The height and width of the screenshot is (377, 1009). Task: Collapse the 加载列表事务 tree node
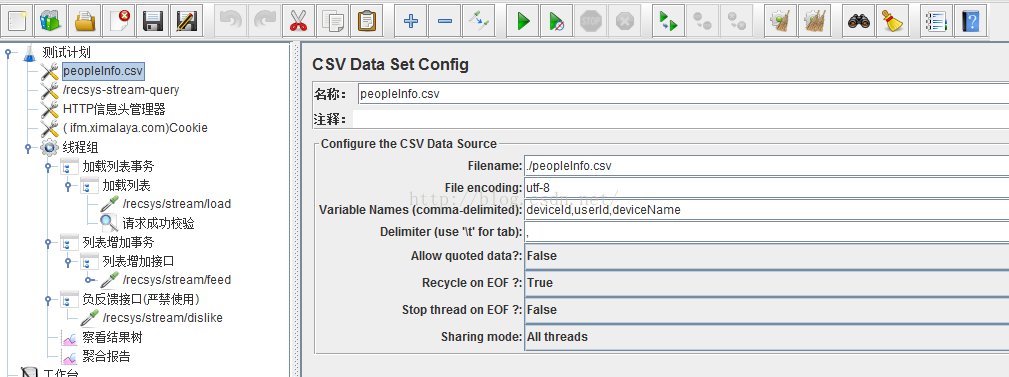[x=48, y=167]
